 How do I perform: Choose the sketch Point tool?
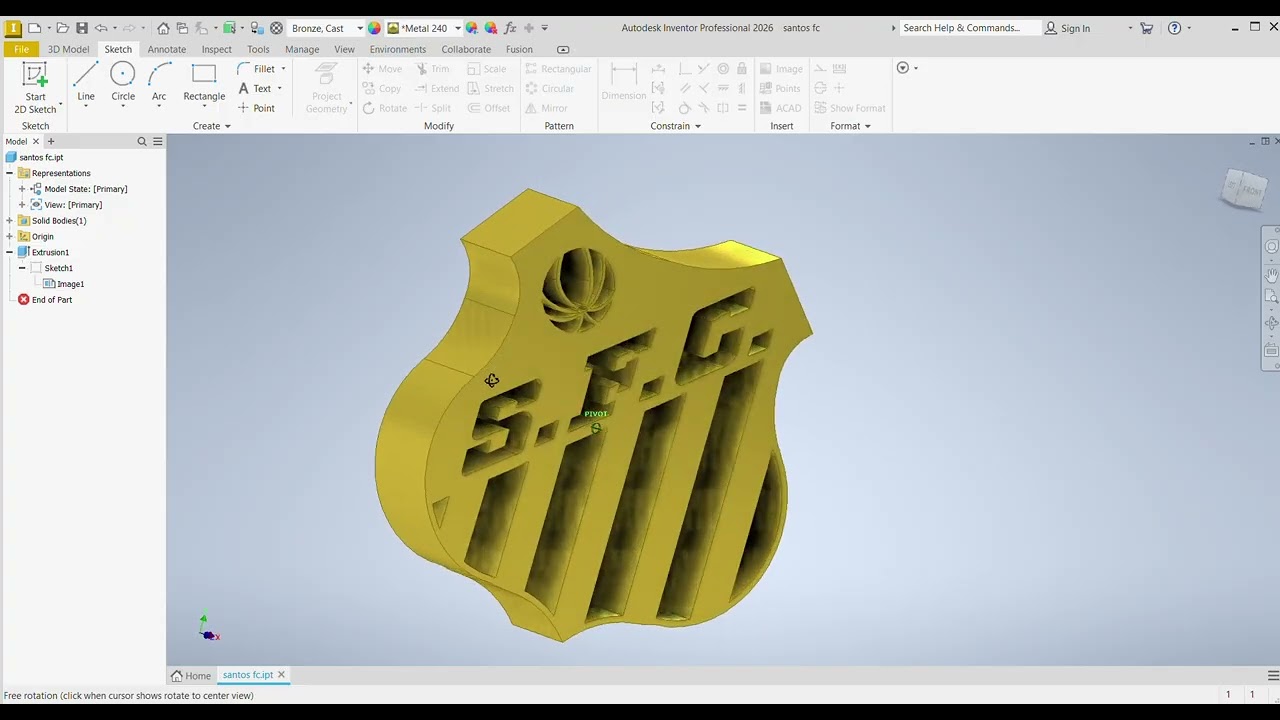[x=256, y=108]
